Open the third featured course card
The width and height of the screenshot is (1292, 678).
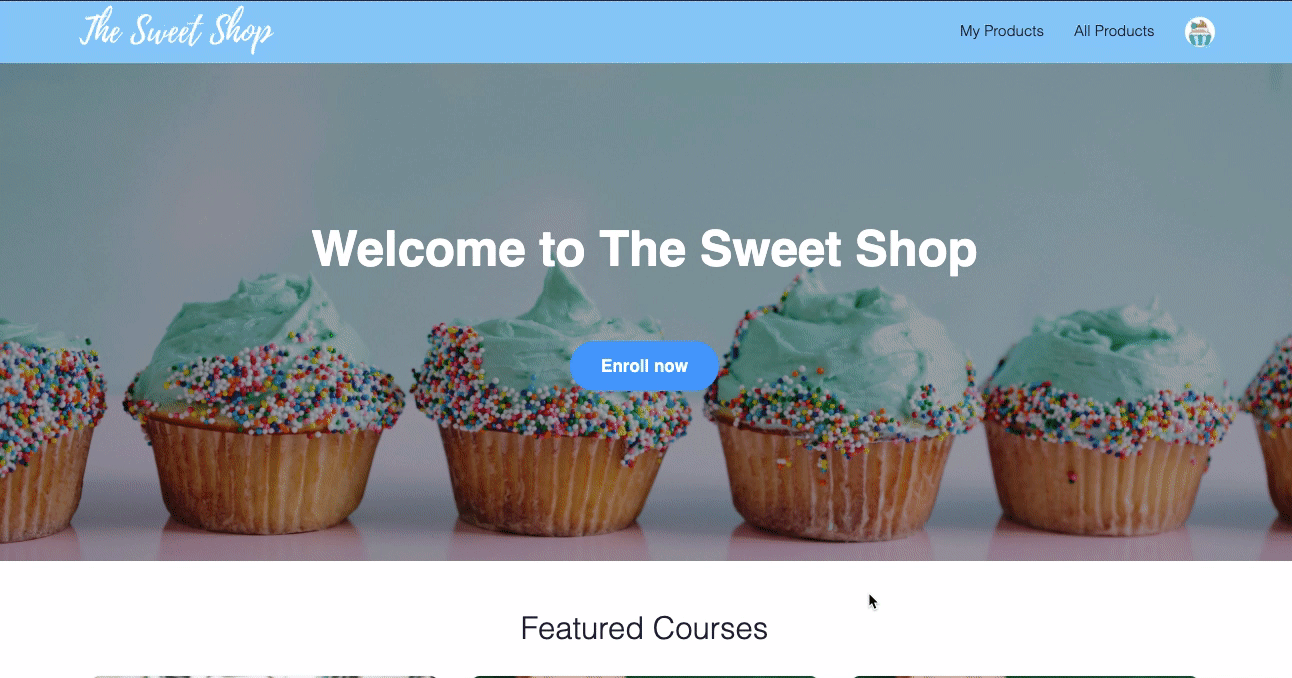(x=1025, y=676)
